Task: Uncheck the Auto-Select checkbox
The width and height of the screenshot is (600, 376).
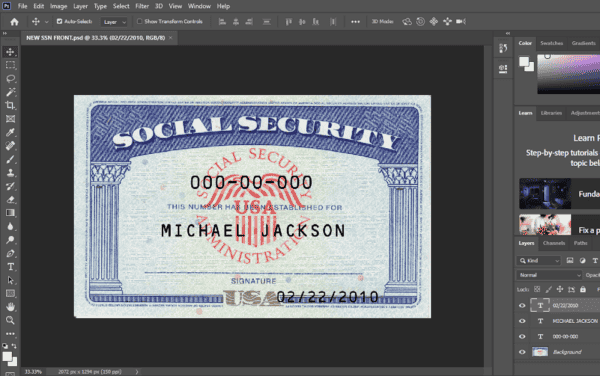Action: (x=59, y=21)
